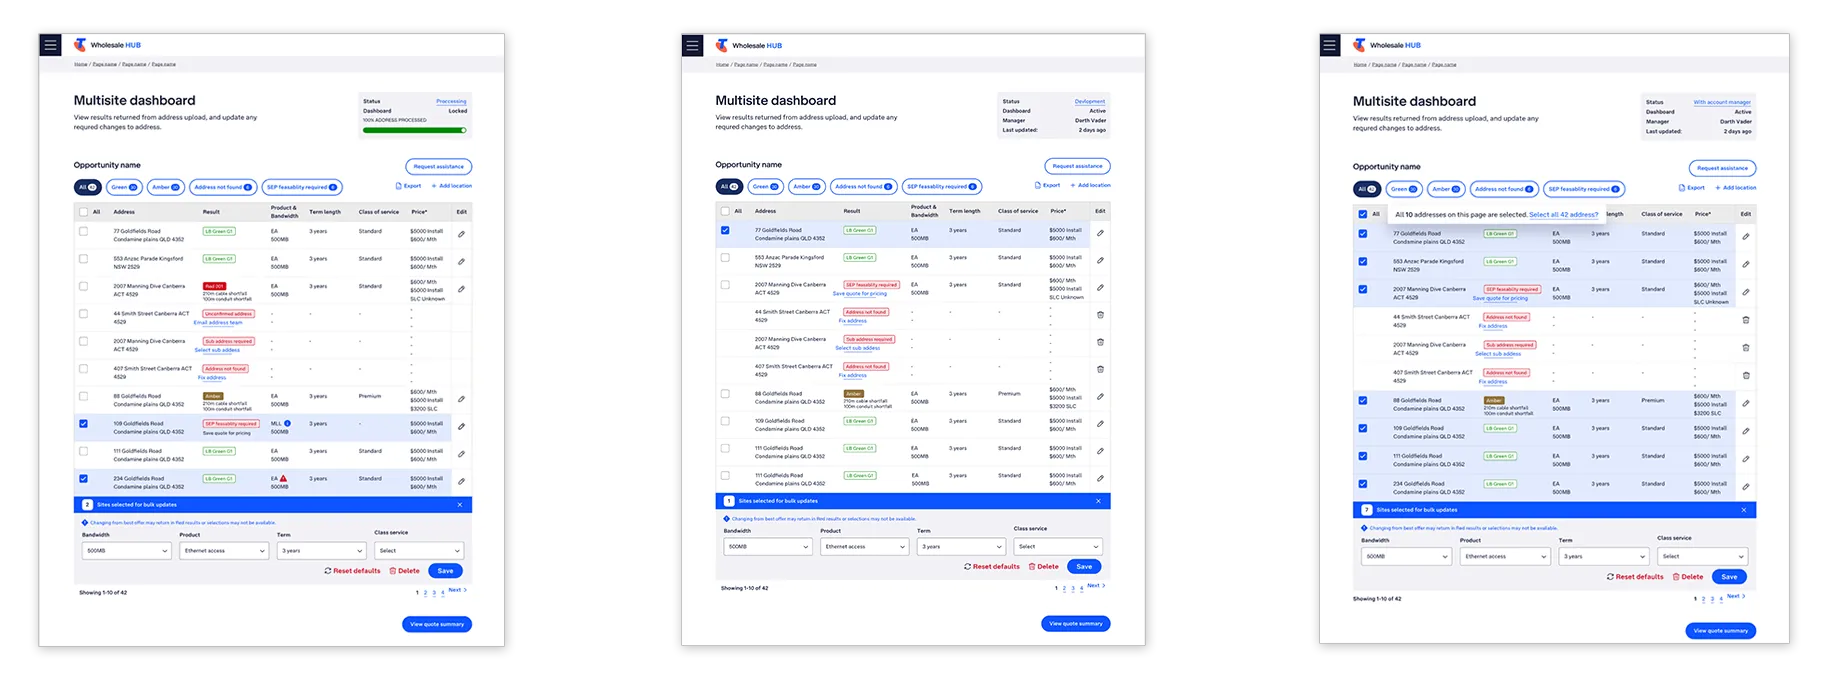Click Wholesale HUB logo in left dashboard
1826x683 pixels.
(108, 45)
